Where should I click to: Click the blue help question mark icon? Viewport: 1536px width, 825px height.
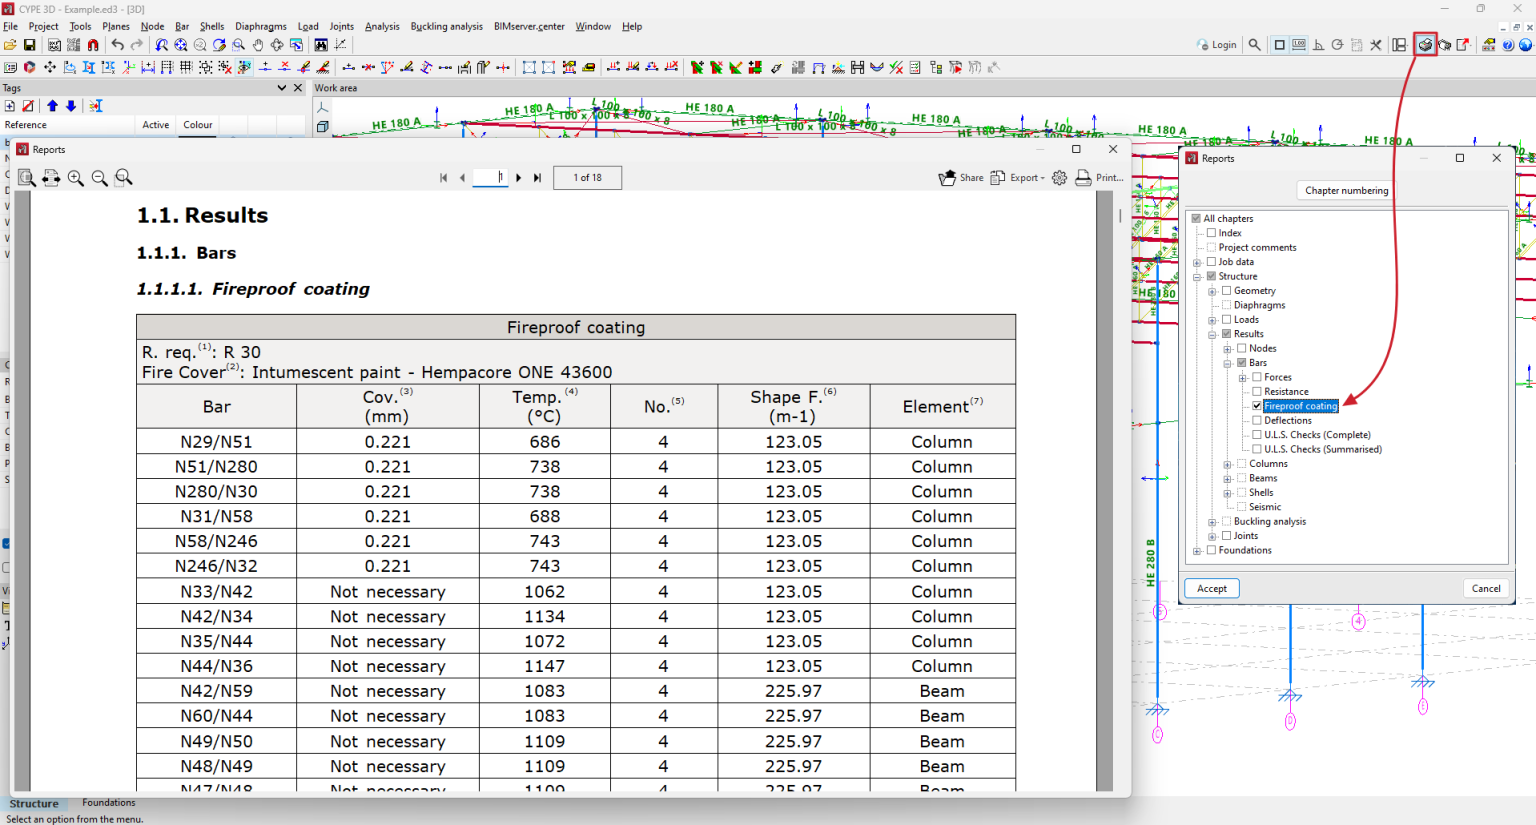(x=1507, y=45)
